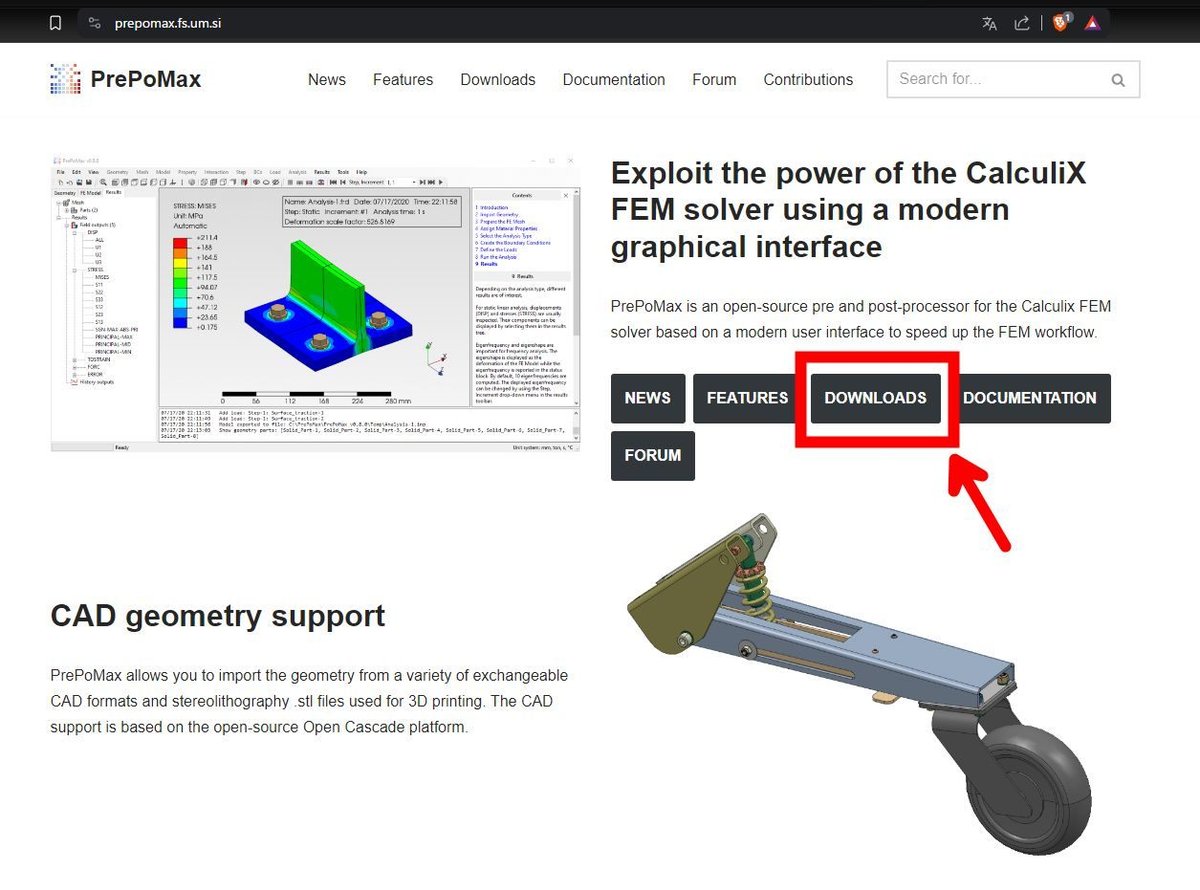Click the translate page icon
Screen dimensions: 1200x890
tap(990, 23)
